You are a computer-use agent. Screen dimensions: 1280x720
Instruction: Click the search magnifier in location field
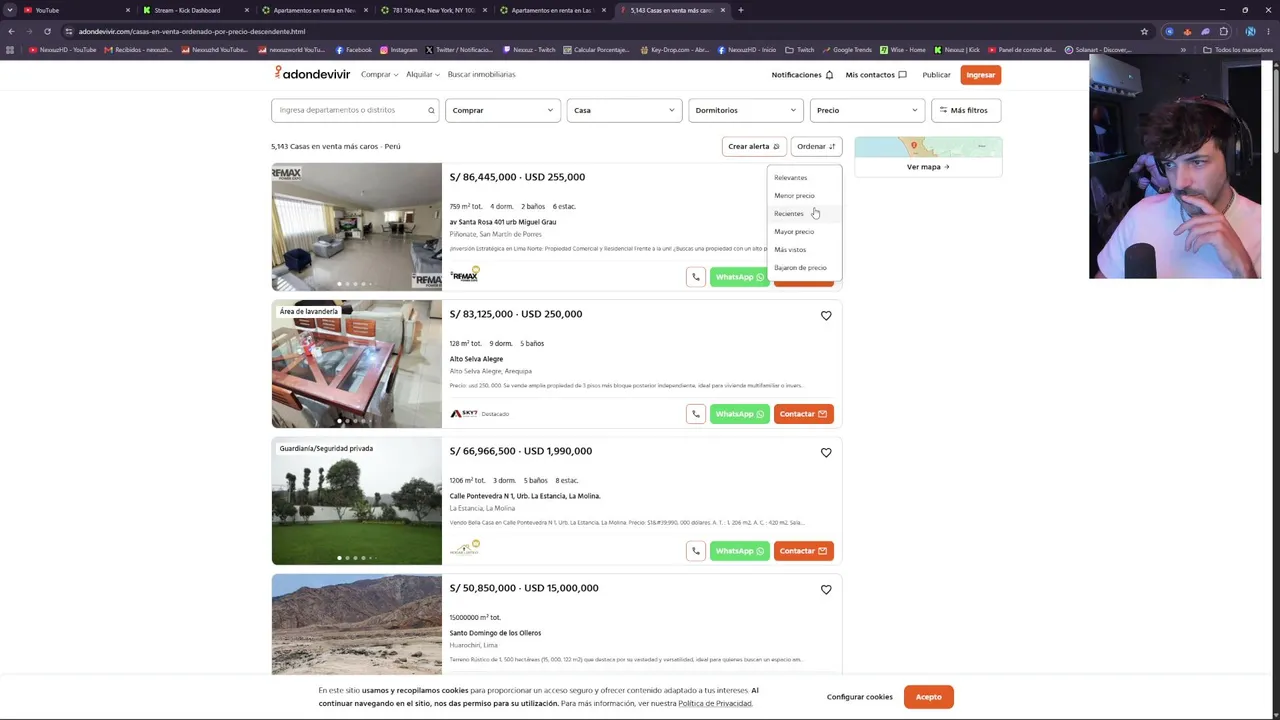pyautogui.click(x=431, y=110)
